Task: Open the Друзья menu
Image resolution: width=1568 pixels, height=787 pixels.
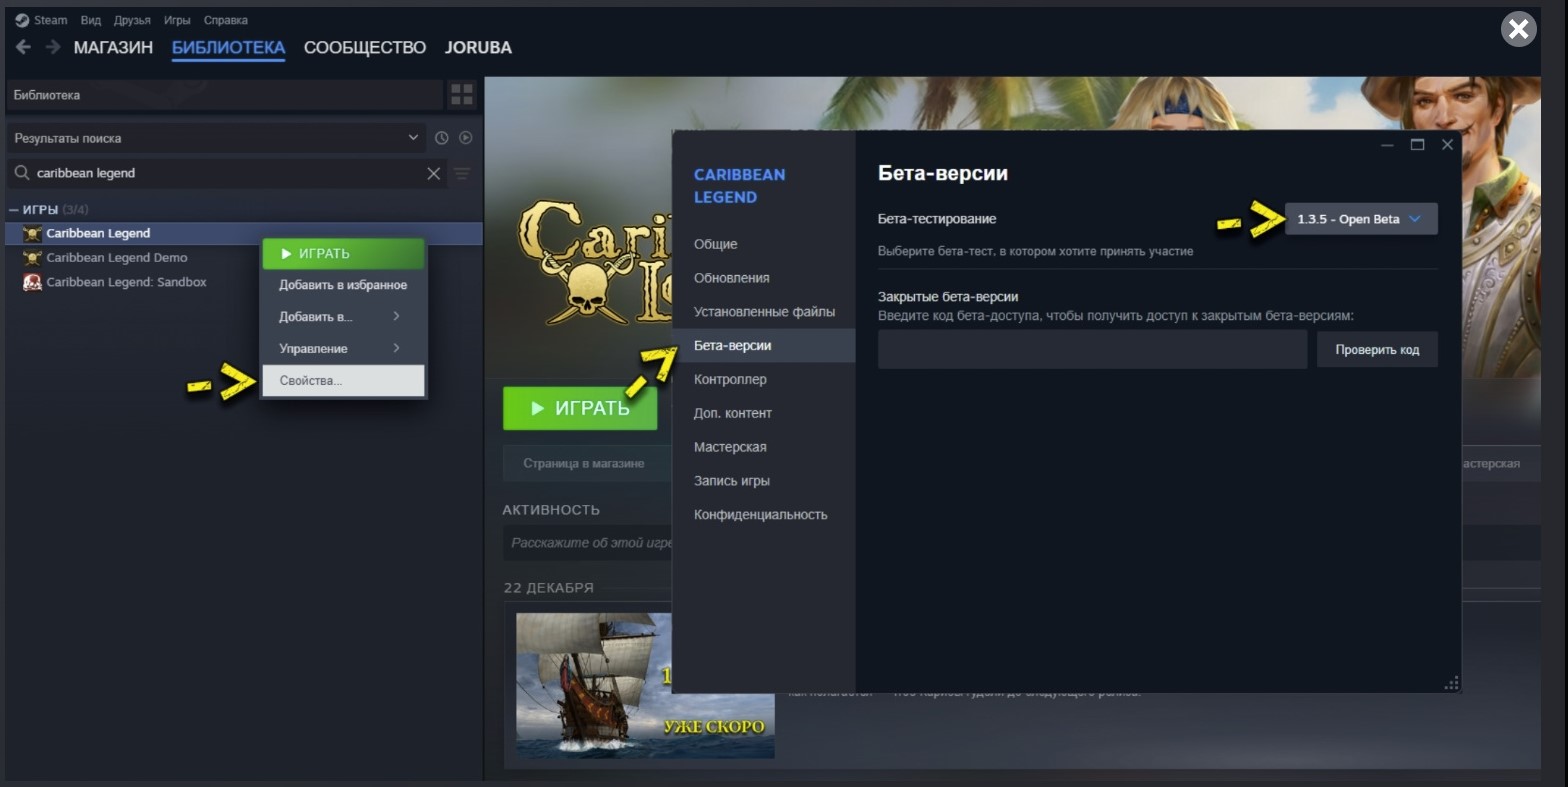Action: click(132, 20)
